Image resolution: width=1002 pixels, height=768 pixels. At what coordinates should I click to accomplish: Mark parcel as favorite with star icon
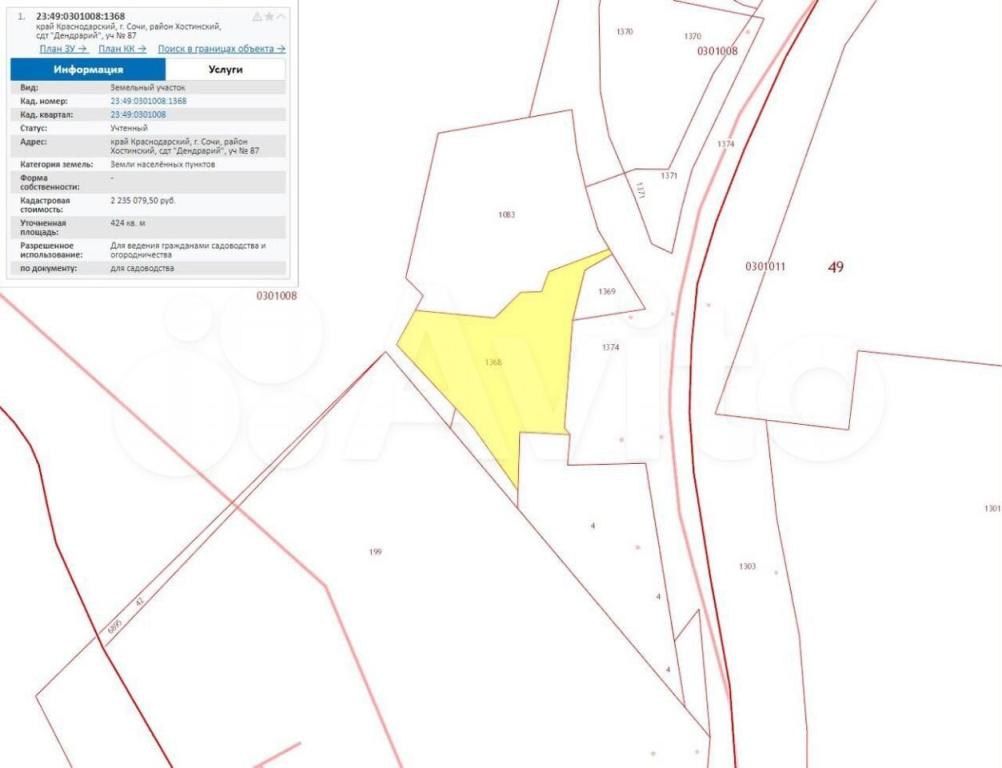point(269,17)
